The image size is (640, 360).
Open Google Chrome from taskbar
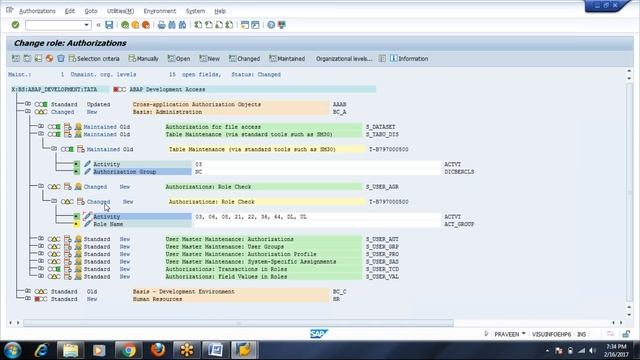click(128, 350)
